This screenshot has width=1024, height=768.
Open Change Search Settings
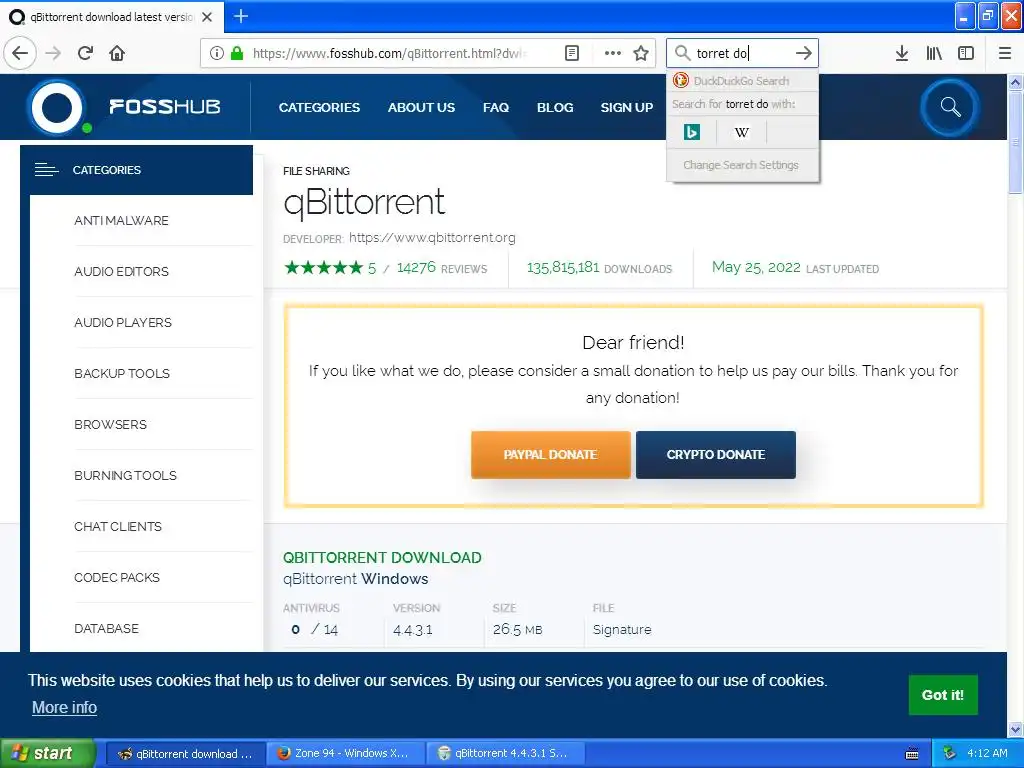click(741, 165)
